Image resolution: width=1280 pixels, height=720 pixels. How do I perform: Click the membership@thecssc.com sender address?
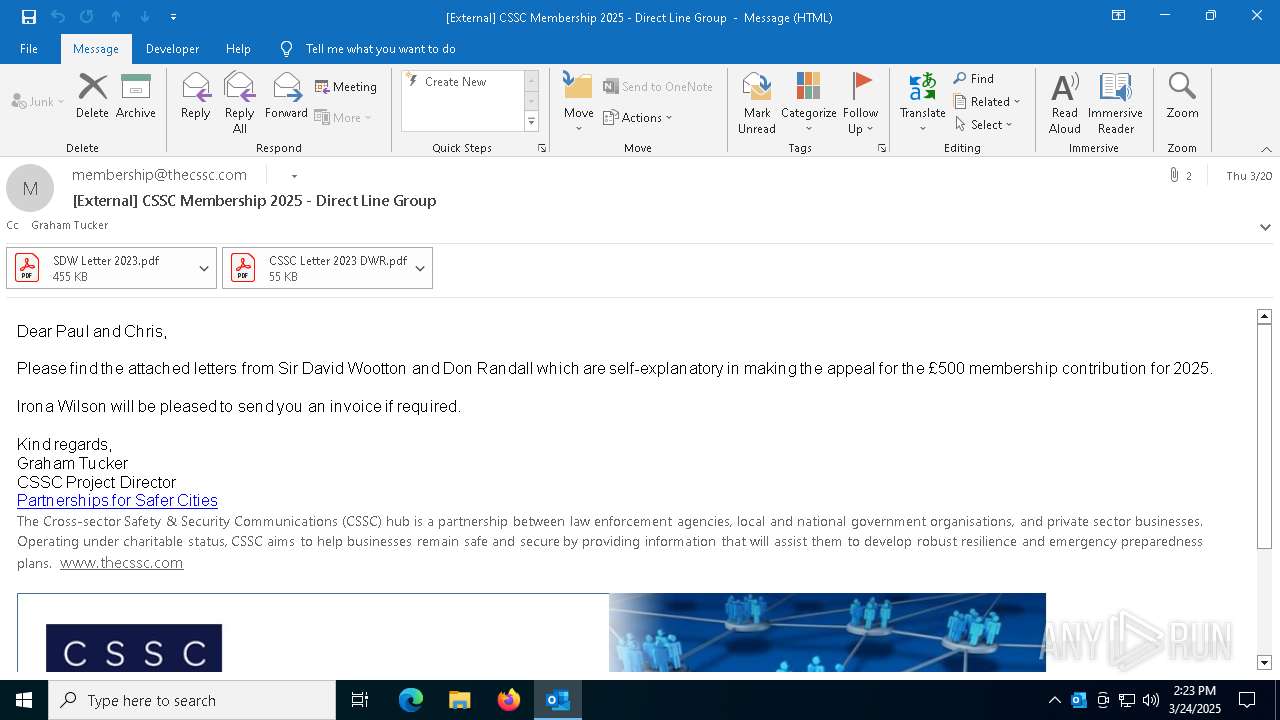(x=159, y=175)
